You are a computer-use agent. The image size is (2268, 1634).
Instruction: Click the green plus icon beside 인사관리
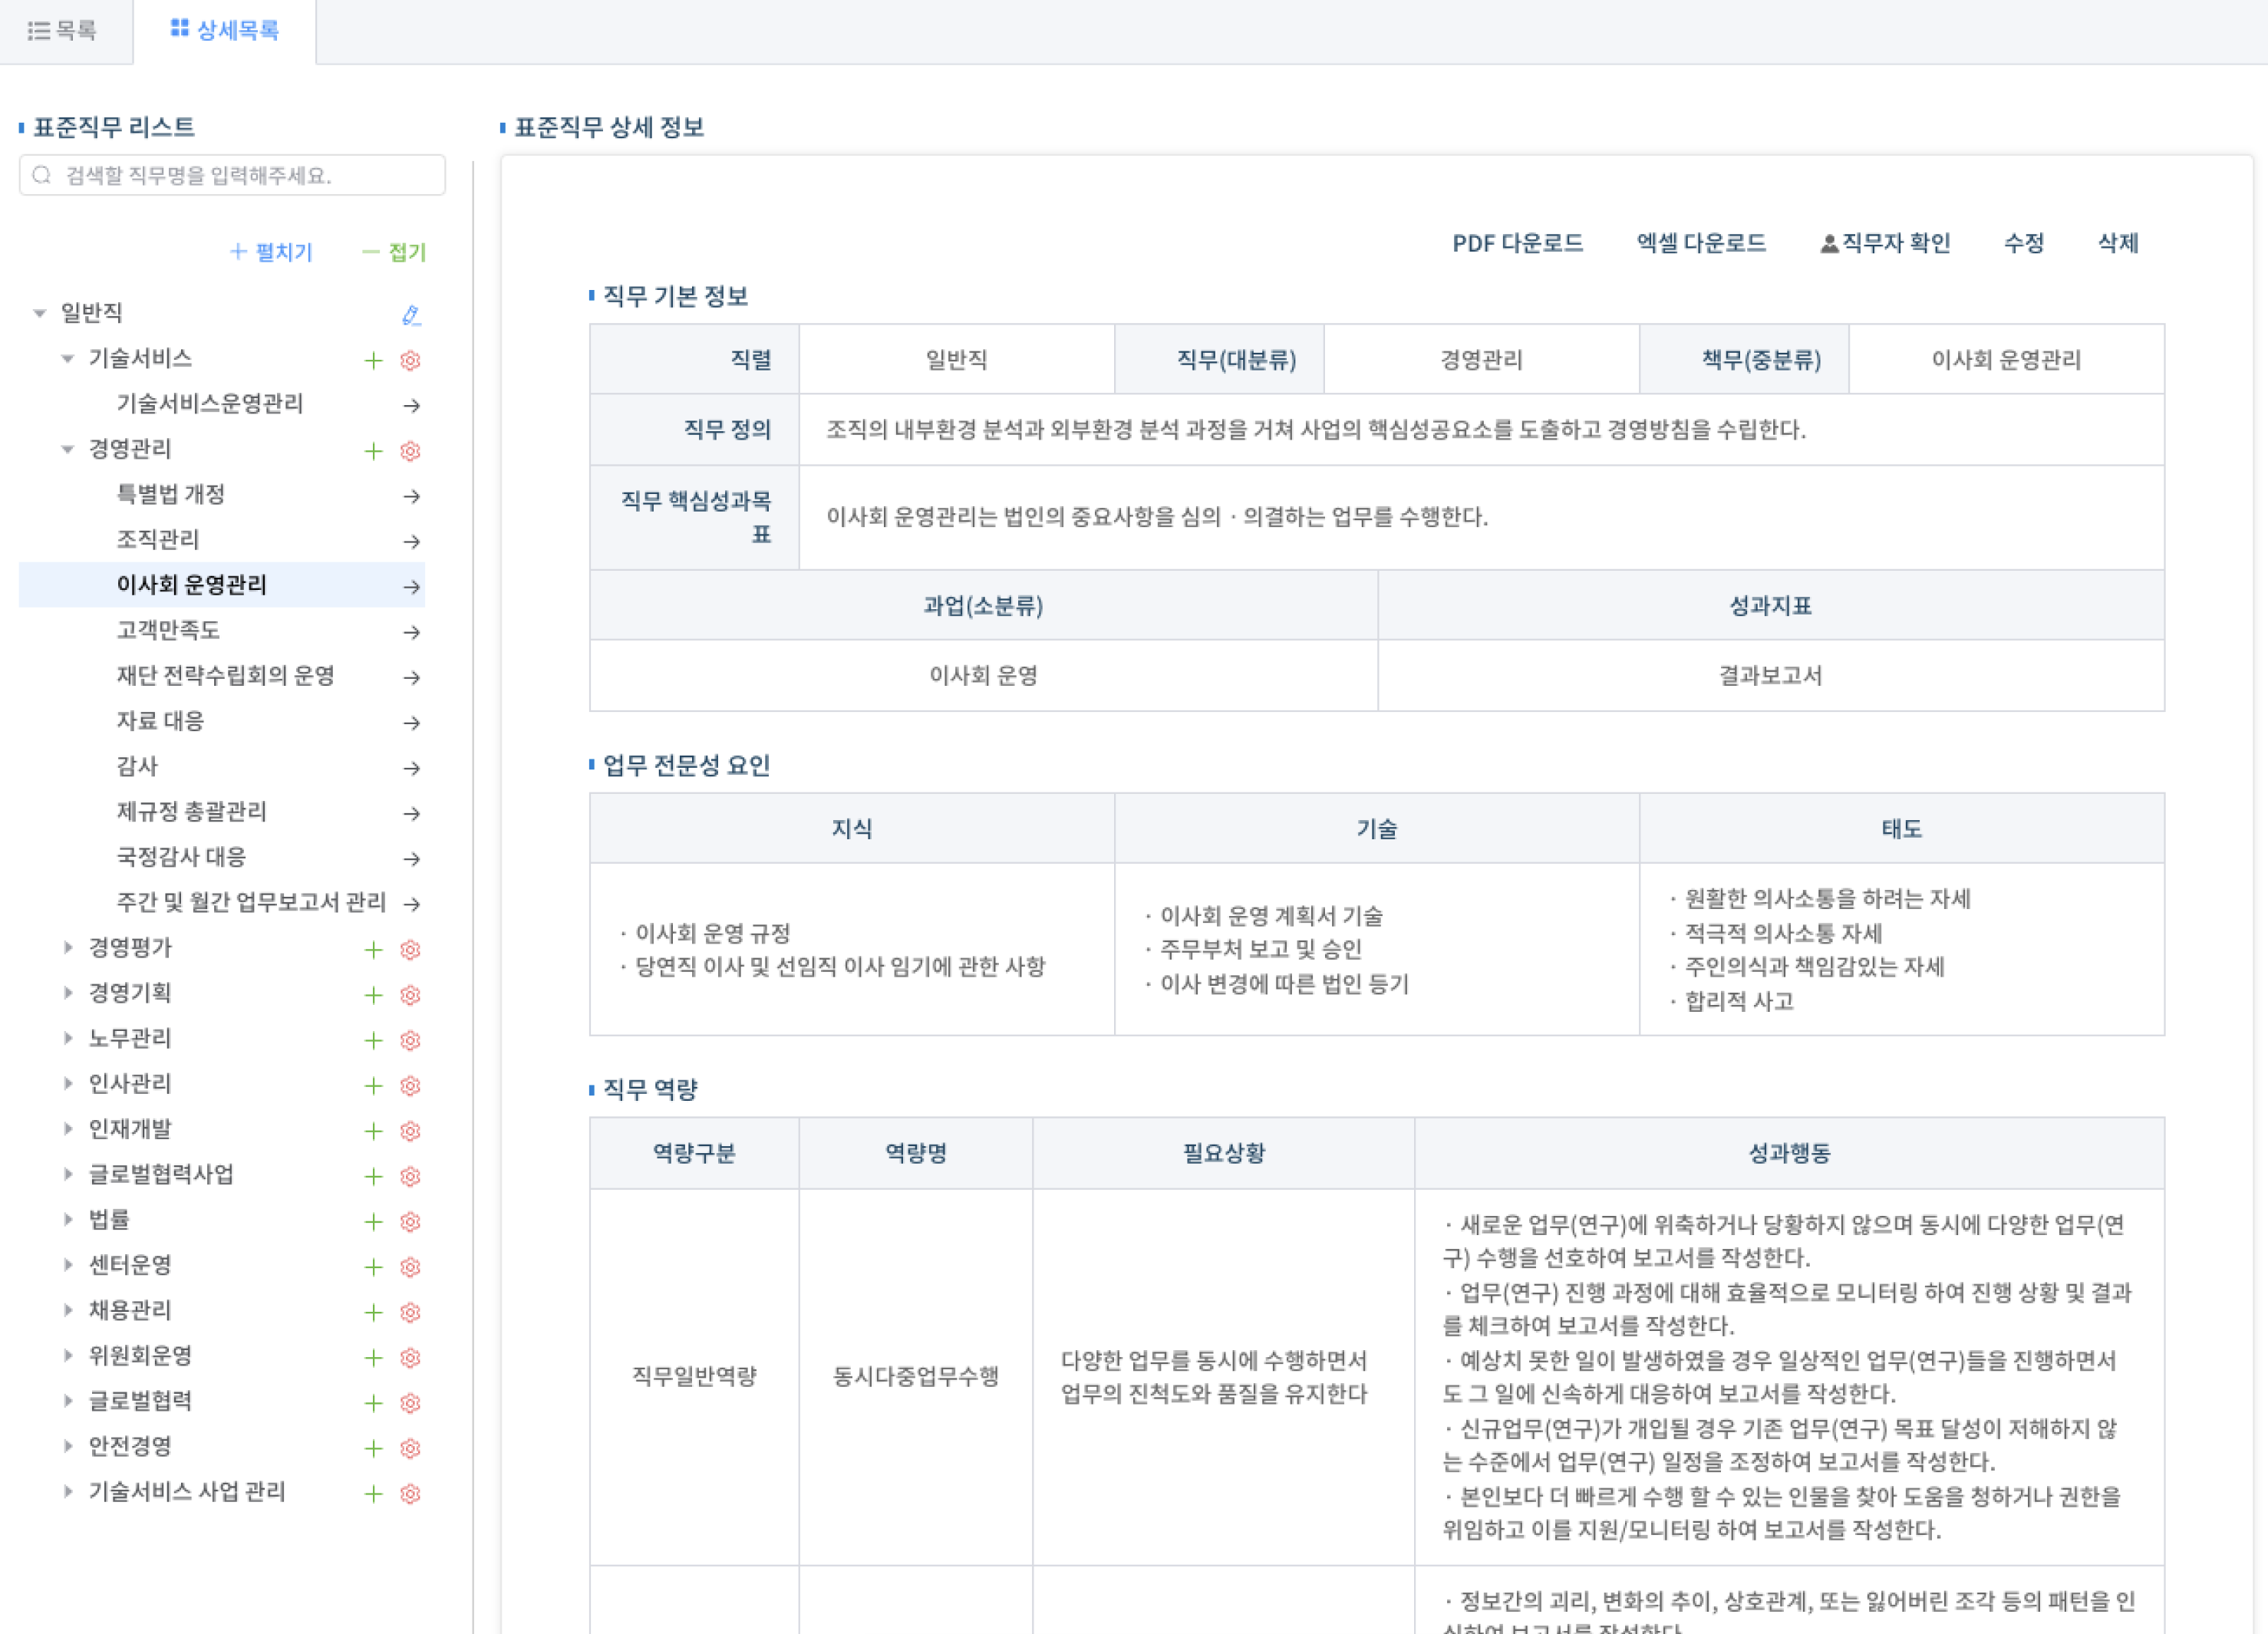tap(373, 1085)
